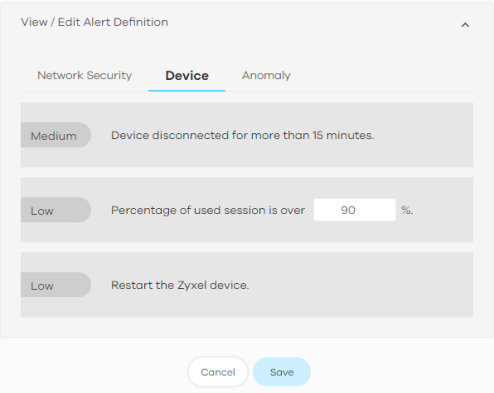The image size is (494, 393).
Task: Click the View / Edit Alert Definition title
Action: tap(95, 22)
